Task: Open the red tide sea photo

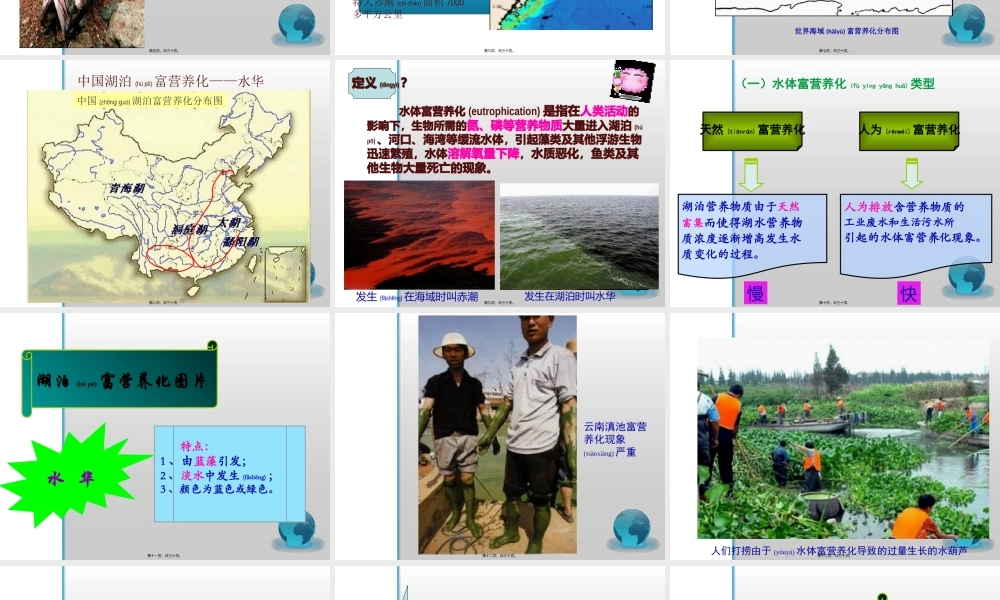Action: click(419, 235)
